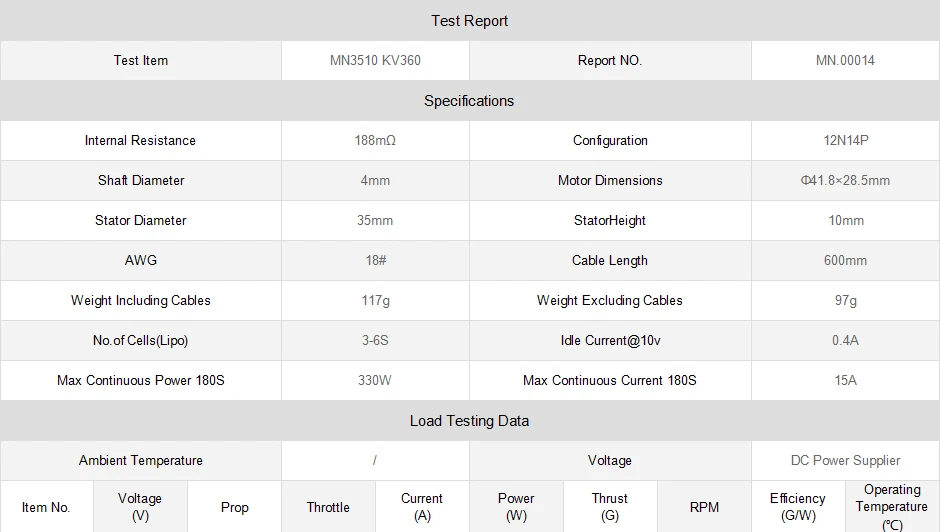The height and width of the screenshot is (532, 940).
Task: Select the 330W max continuous power value
Action: coord(375,380)
